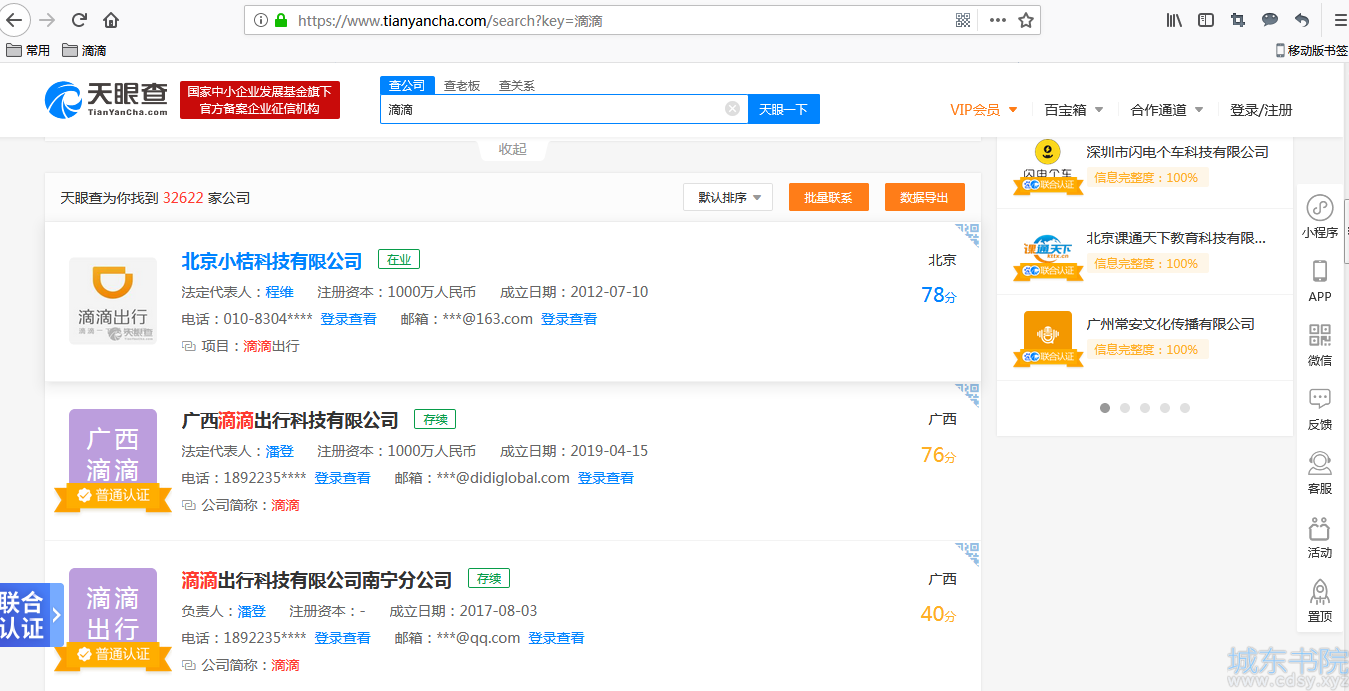Open the APP download sidebar icon
The height and width of the screenshot is (691, 1349).
(1320, 280)
